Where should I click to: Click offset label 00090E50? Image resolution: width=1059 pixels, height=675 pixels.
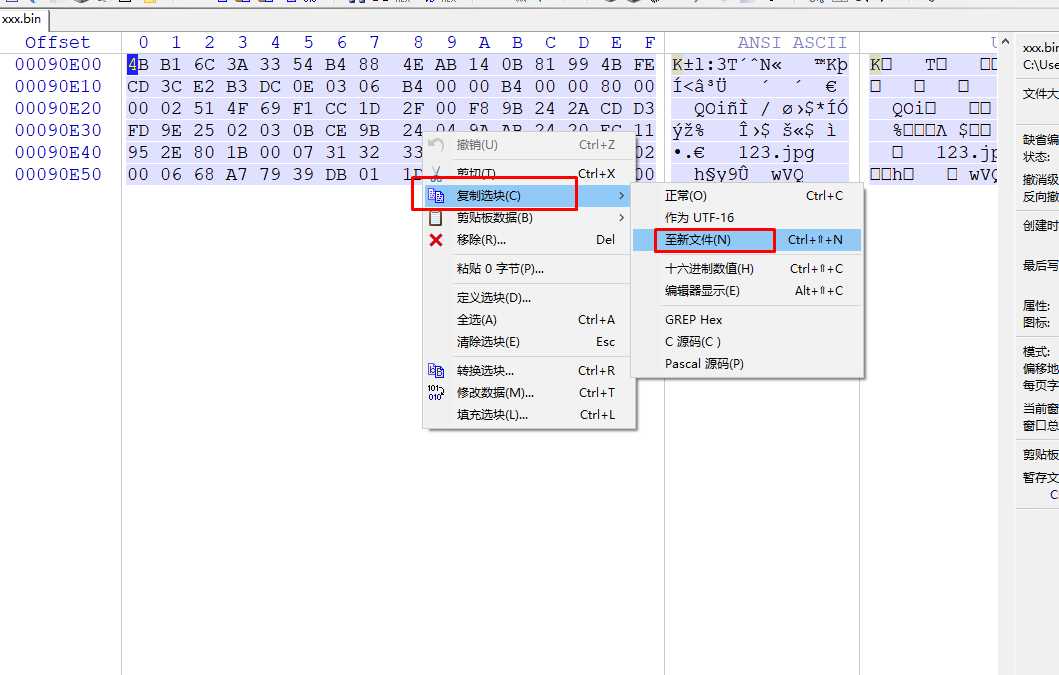[x=58, y=174]
